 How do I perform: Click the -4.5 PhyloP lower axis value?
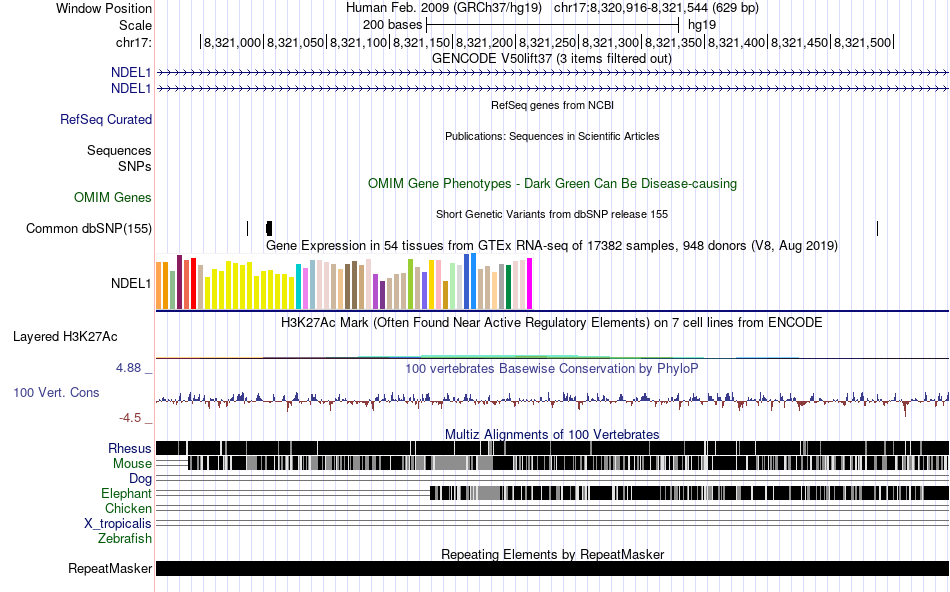(130, 417)
